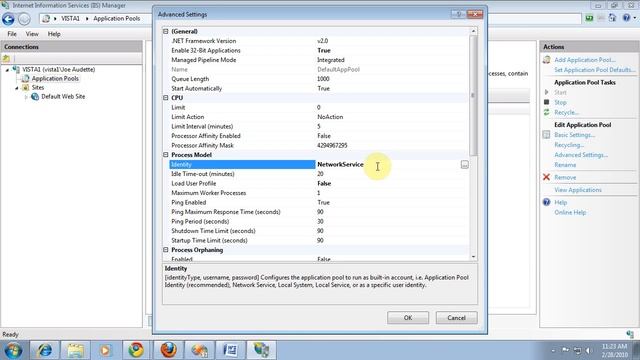640x360 pixels.
Task: Select Ping Enabled property row
Action: (319, 202)
